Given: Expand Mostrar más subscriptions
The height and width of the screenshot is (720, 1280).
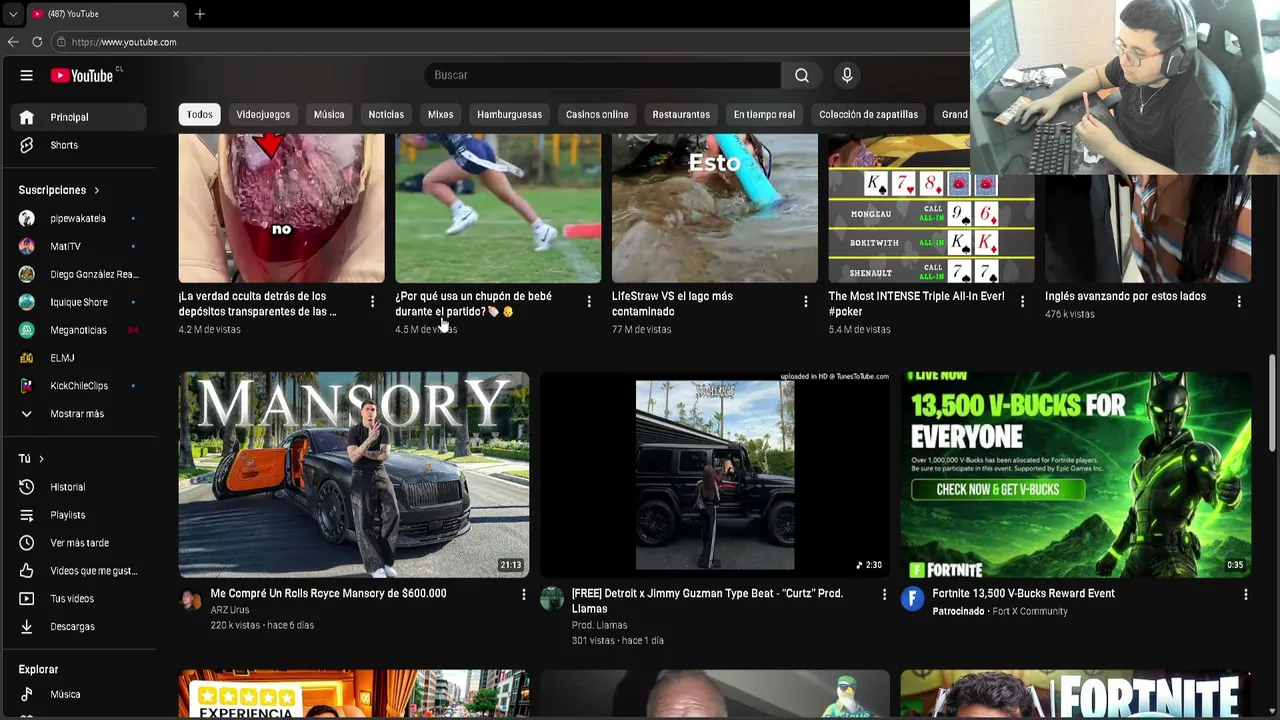Looking at the screenshot, I should (78, 414).
